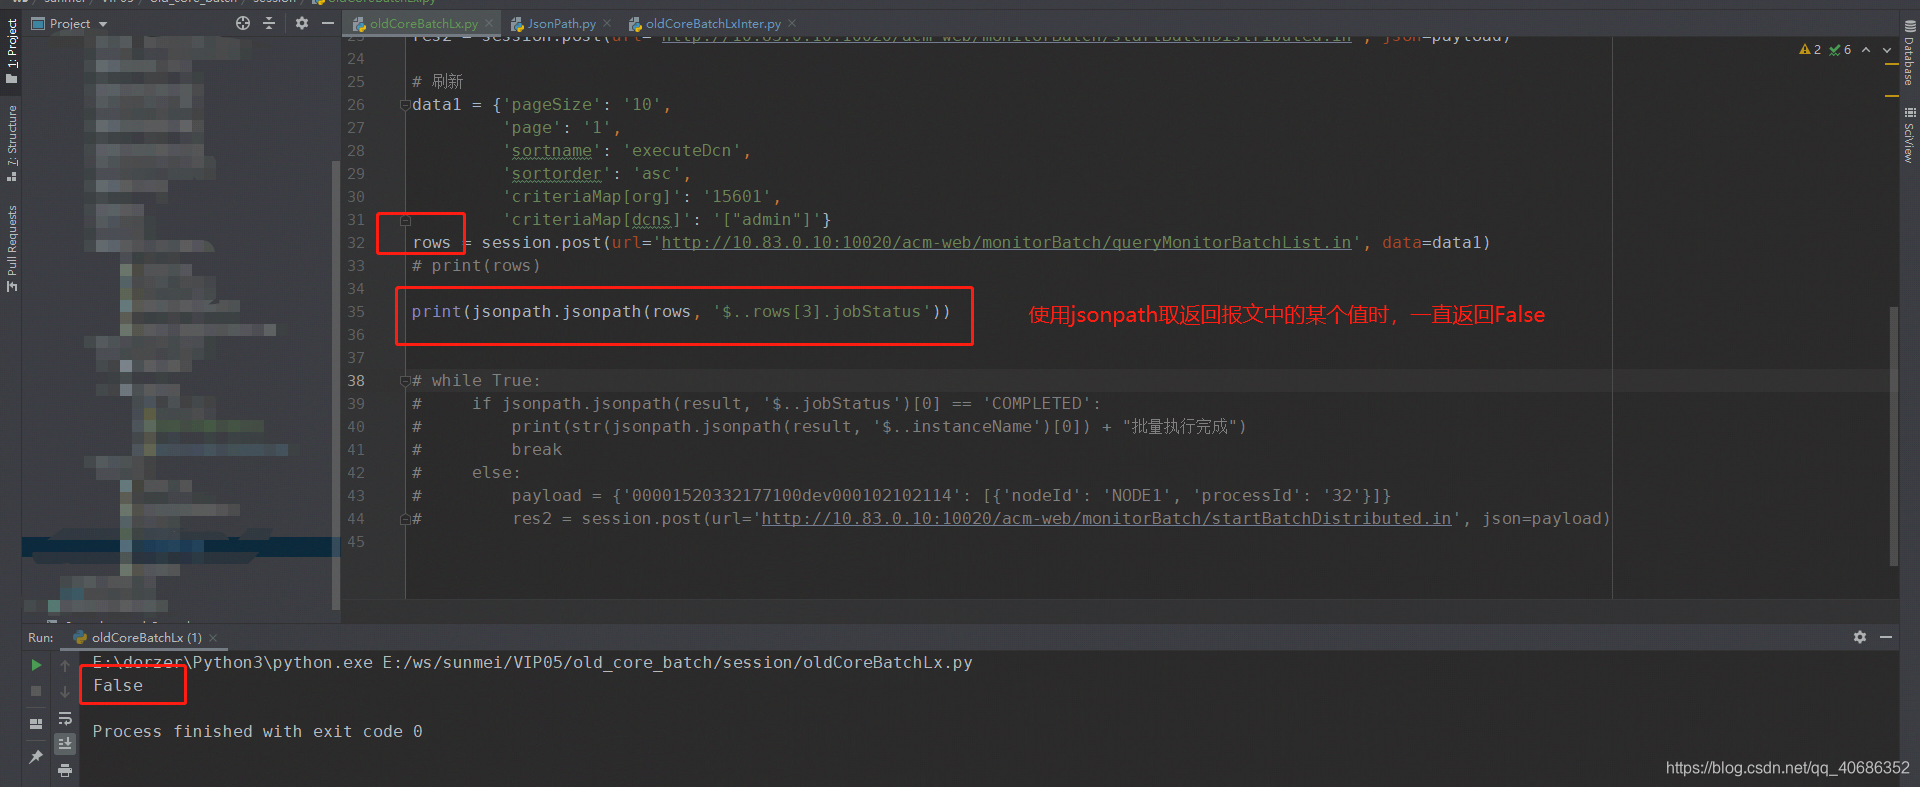The height and width of the screenshot is (787, 1920).
Task: Click the '# 刷新' comment on line 25
Action: click(437, 82)
